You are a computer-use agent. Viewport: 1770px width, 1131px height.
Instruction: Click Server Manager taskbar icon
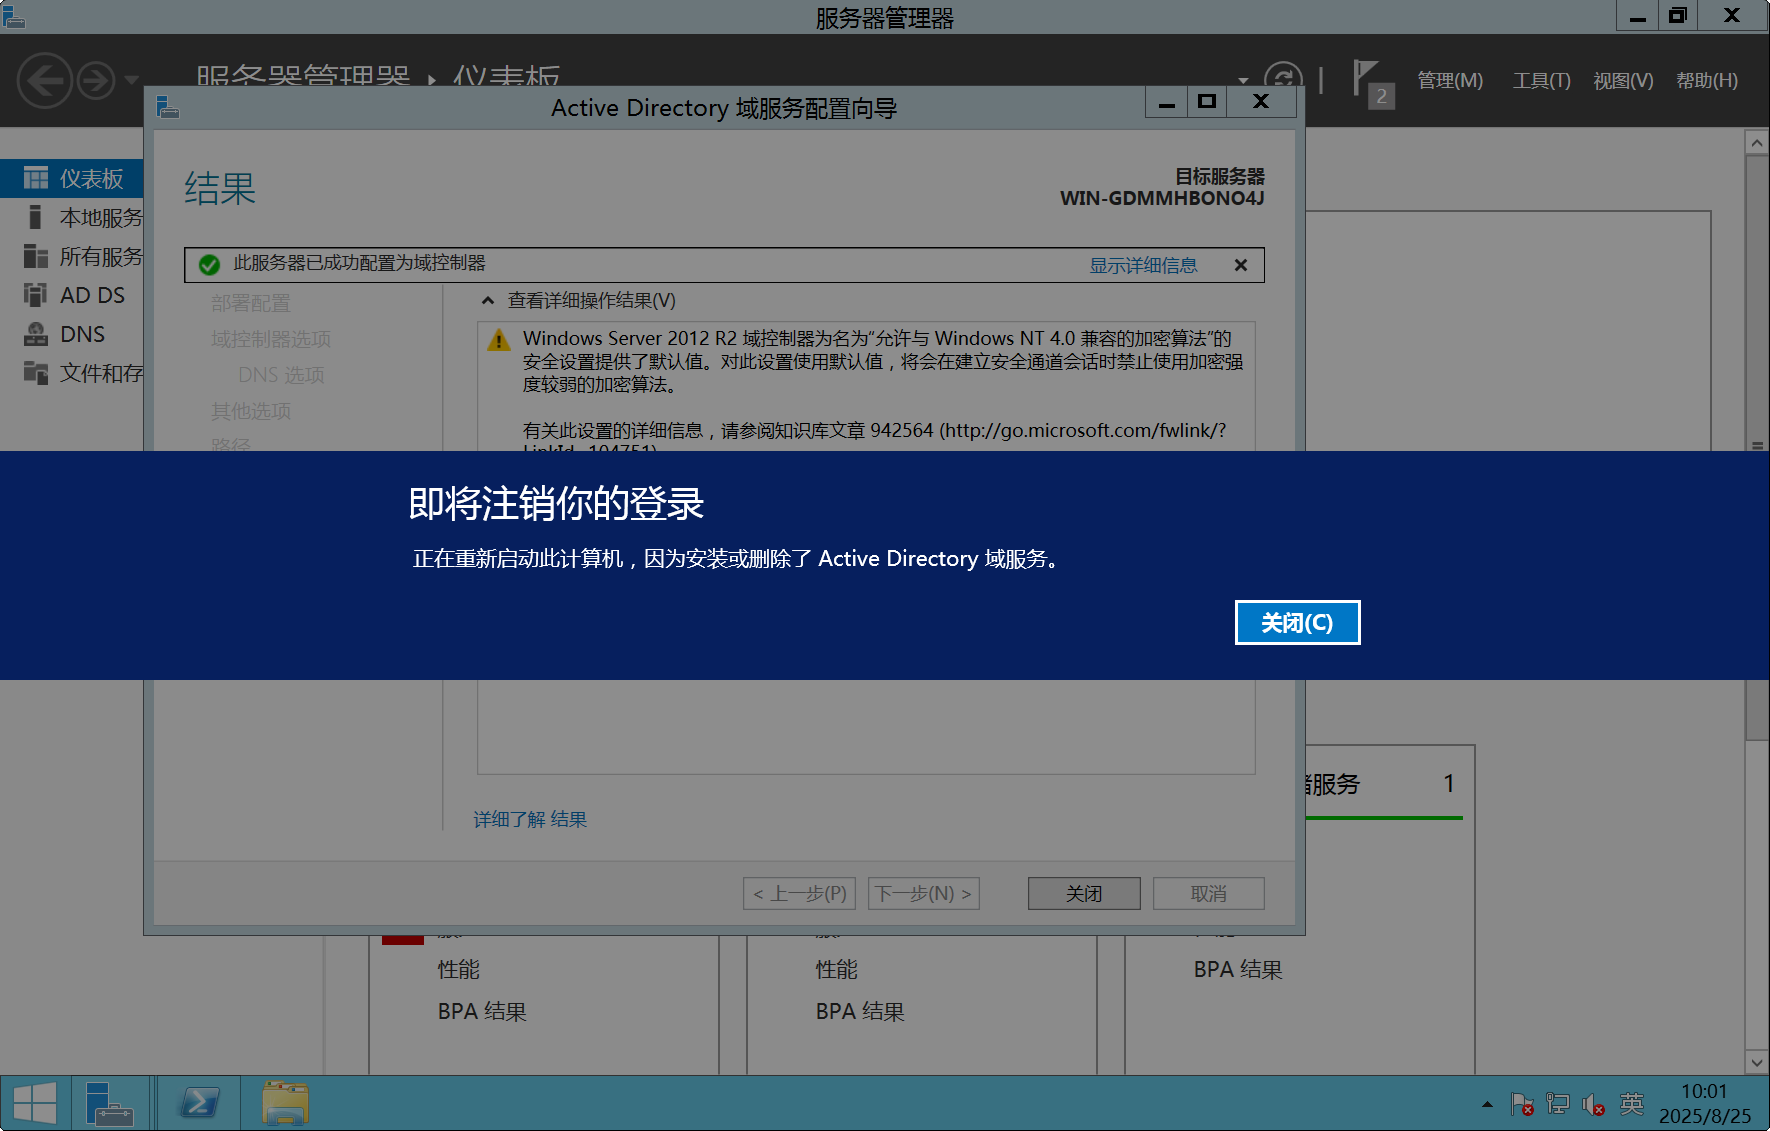pyautogui.click(x=109, y=1104)
